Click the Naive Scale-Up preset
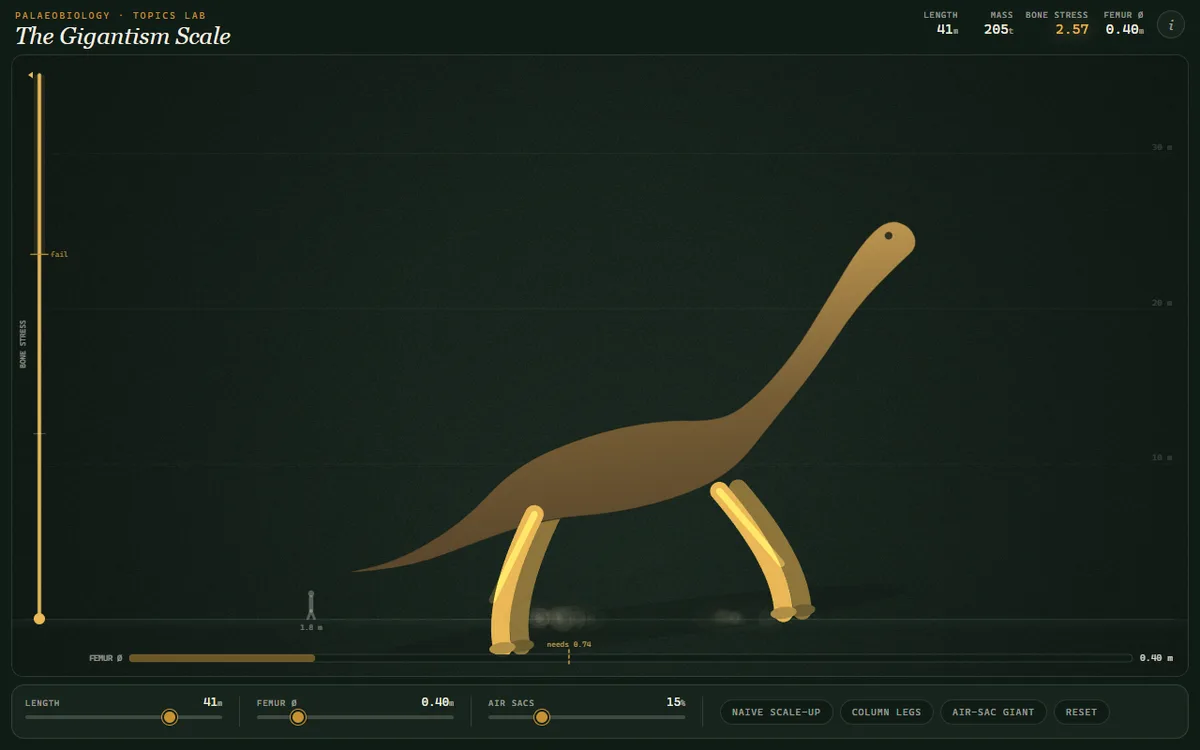 (x=776, y=712)
